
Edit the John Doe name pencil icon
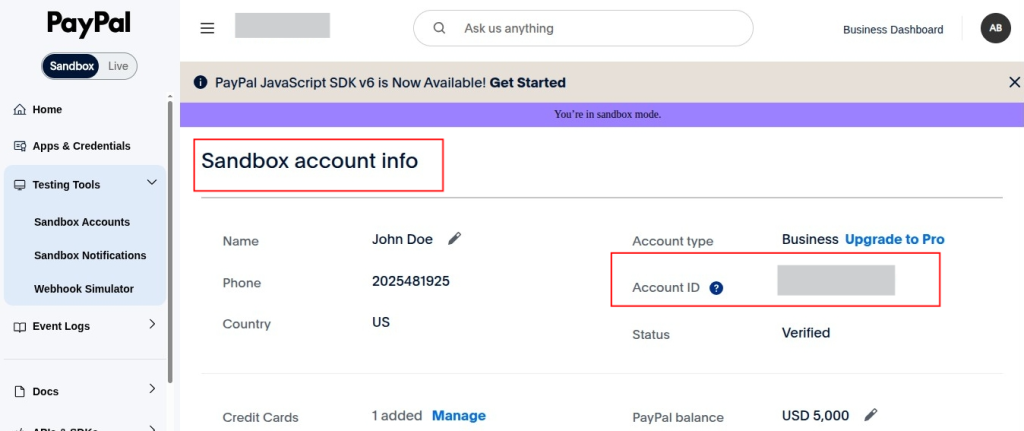click(455, 238)
